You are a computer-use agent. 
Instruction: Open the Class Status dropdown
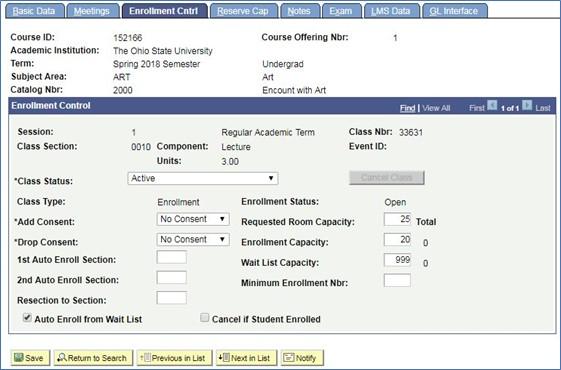pyautogui.click(x=203, y=178)
